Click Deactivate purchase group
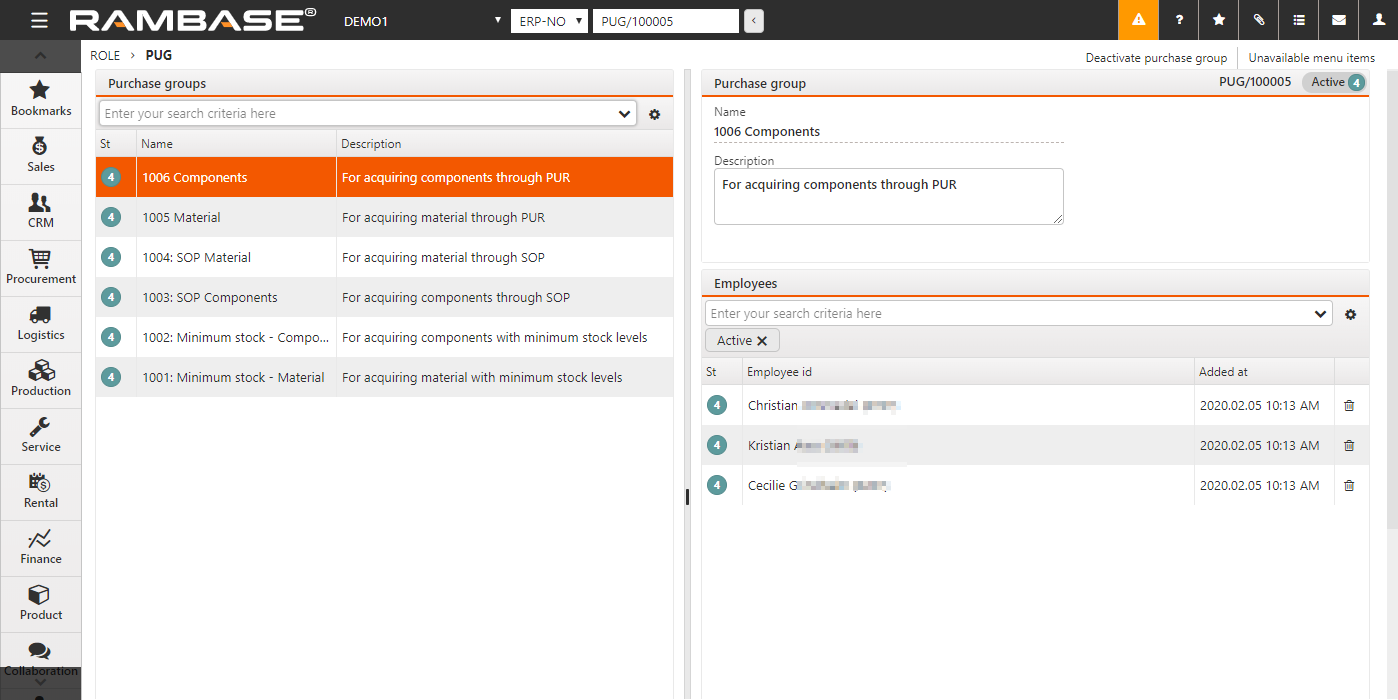This screenshot has width=1398, height=700. pos(1156,58)
